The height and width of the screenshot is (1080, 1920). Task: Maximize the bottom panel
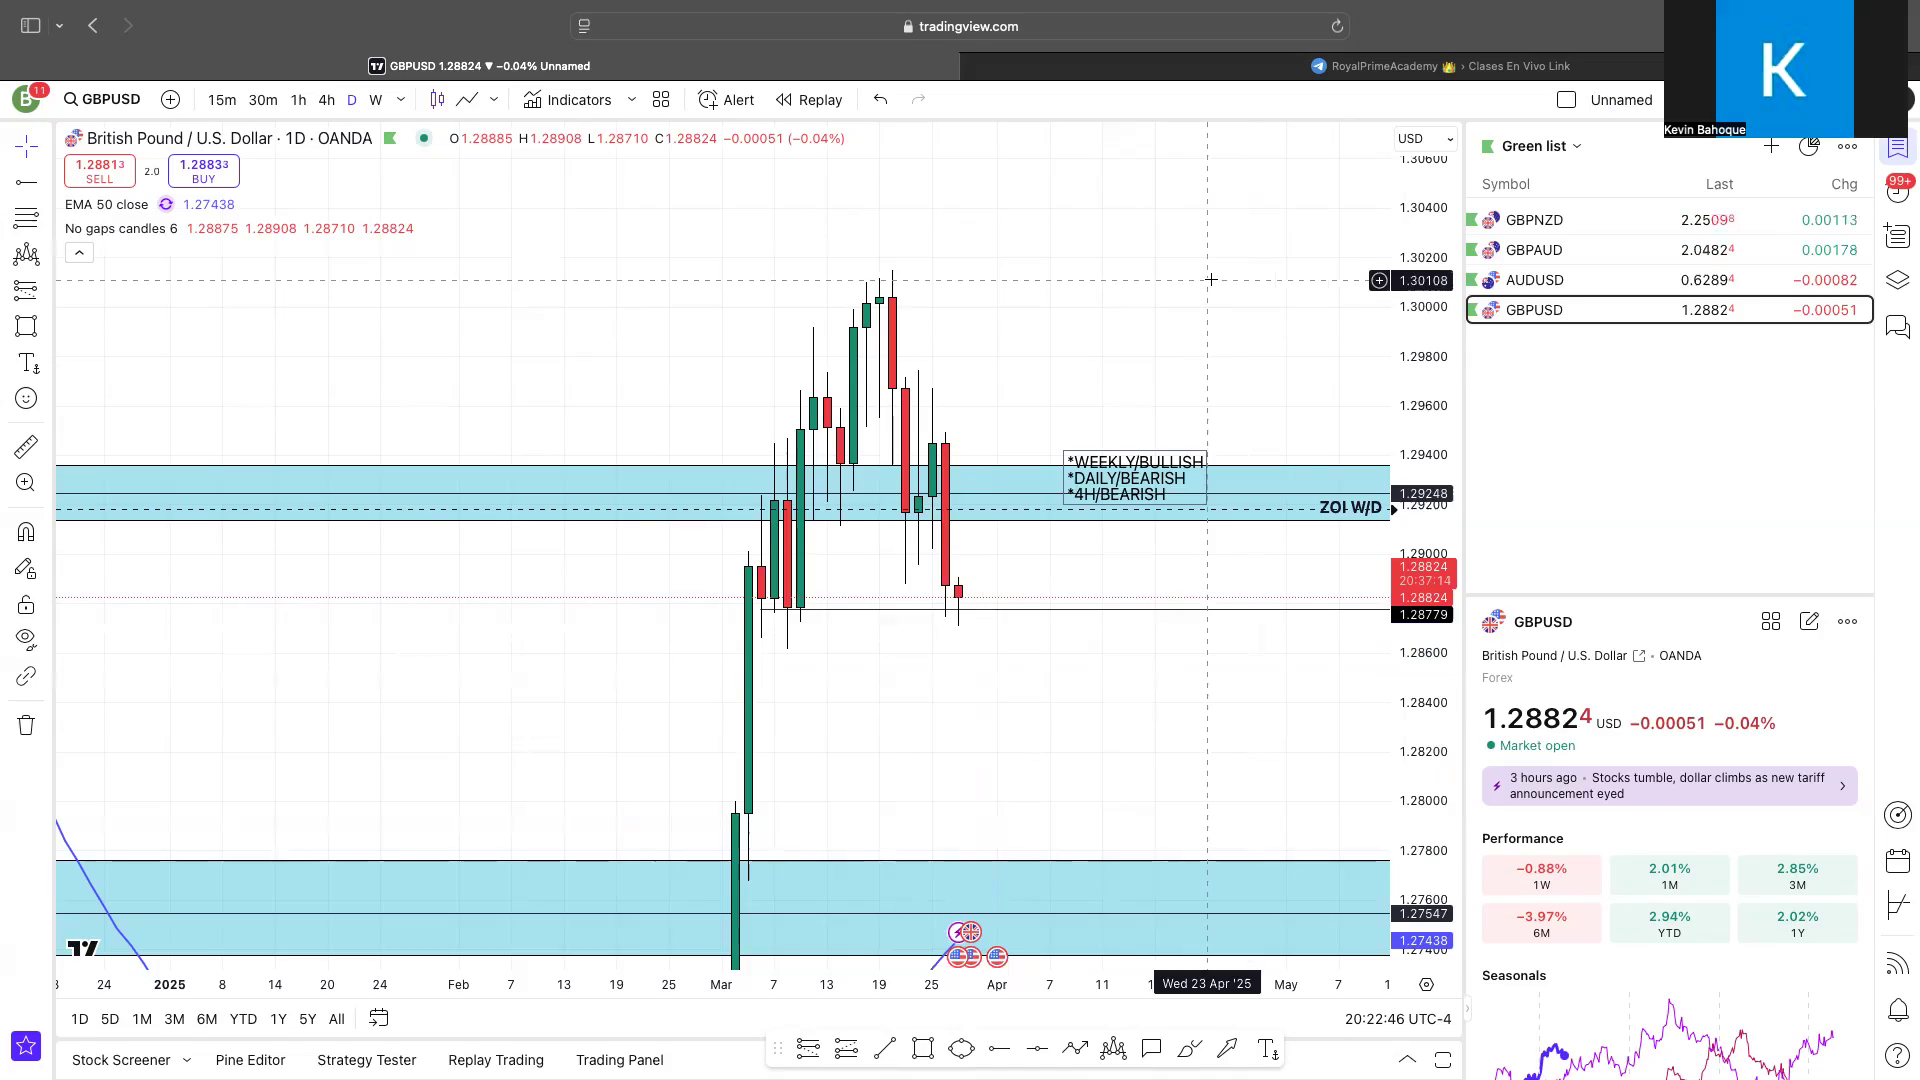[1443, 1059]
